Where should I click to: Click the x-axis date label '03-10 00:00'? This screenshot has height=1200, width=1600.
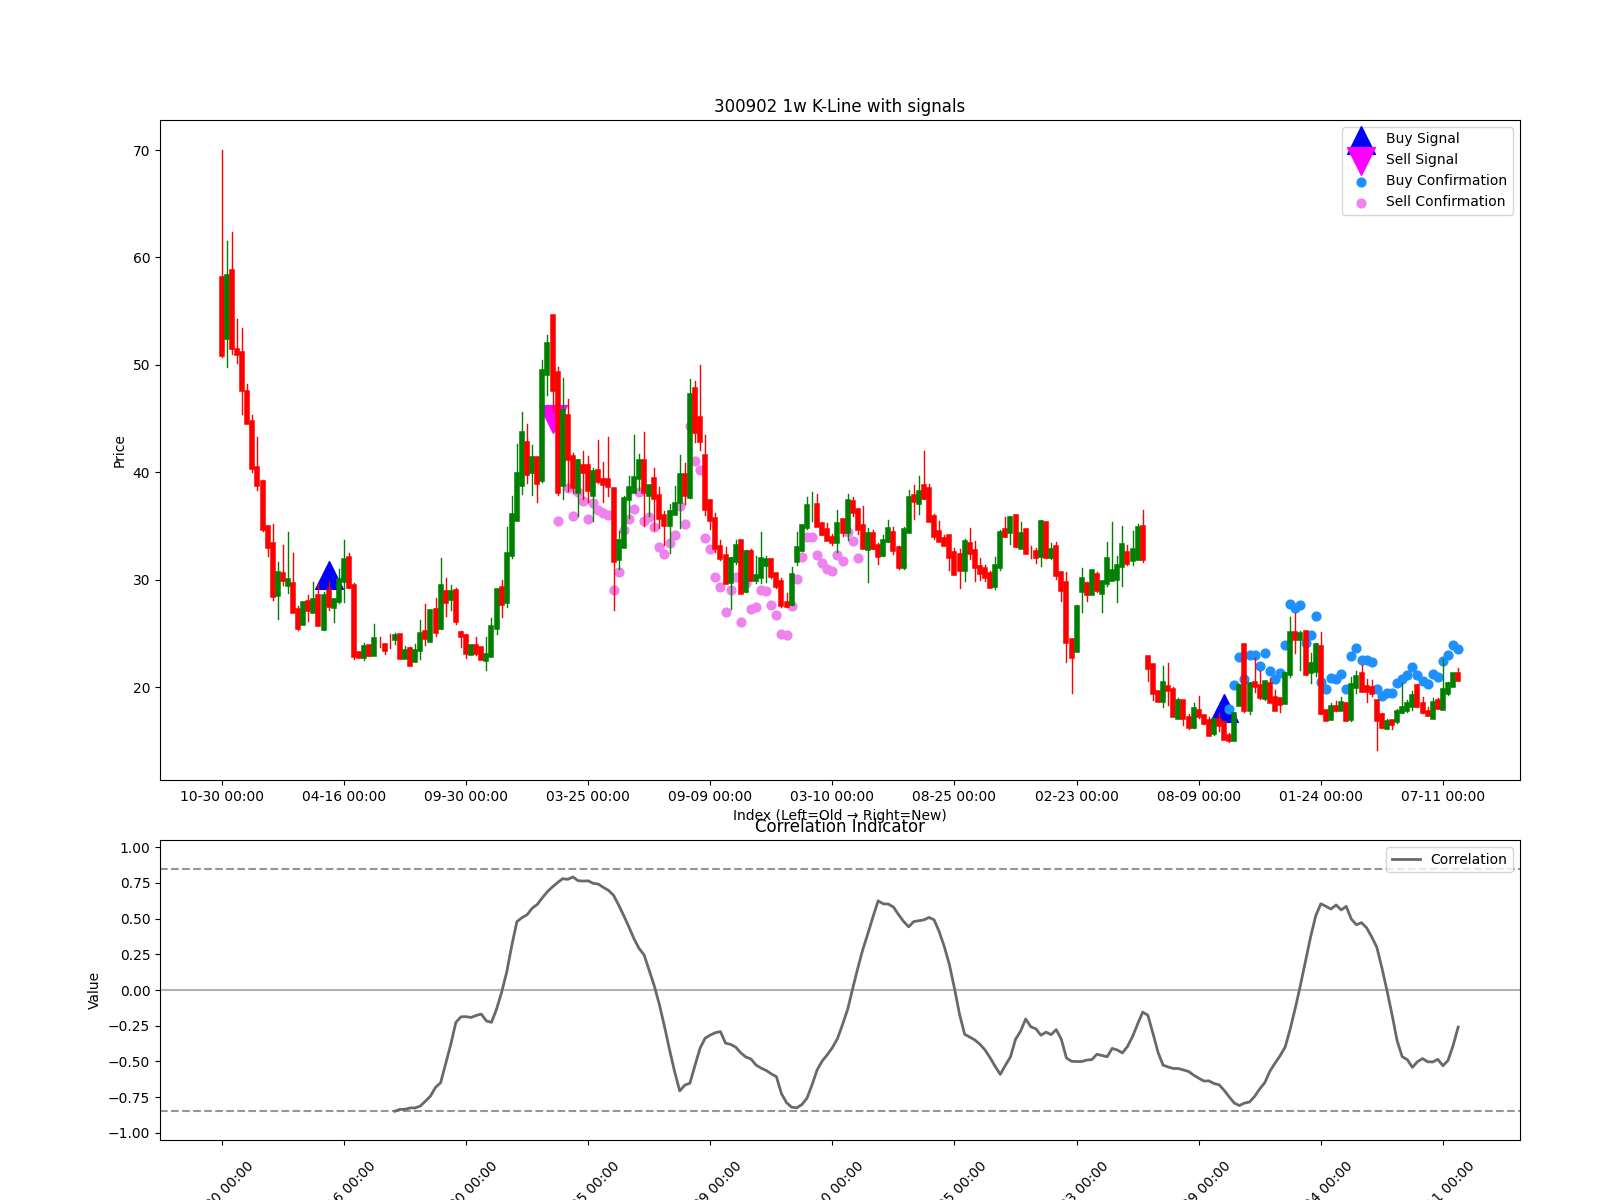[x=832, y=797]
